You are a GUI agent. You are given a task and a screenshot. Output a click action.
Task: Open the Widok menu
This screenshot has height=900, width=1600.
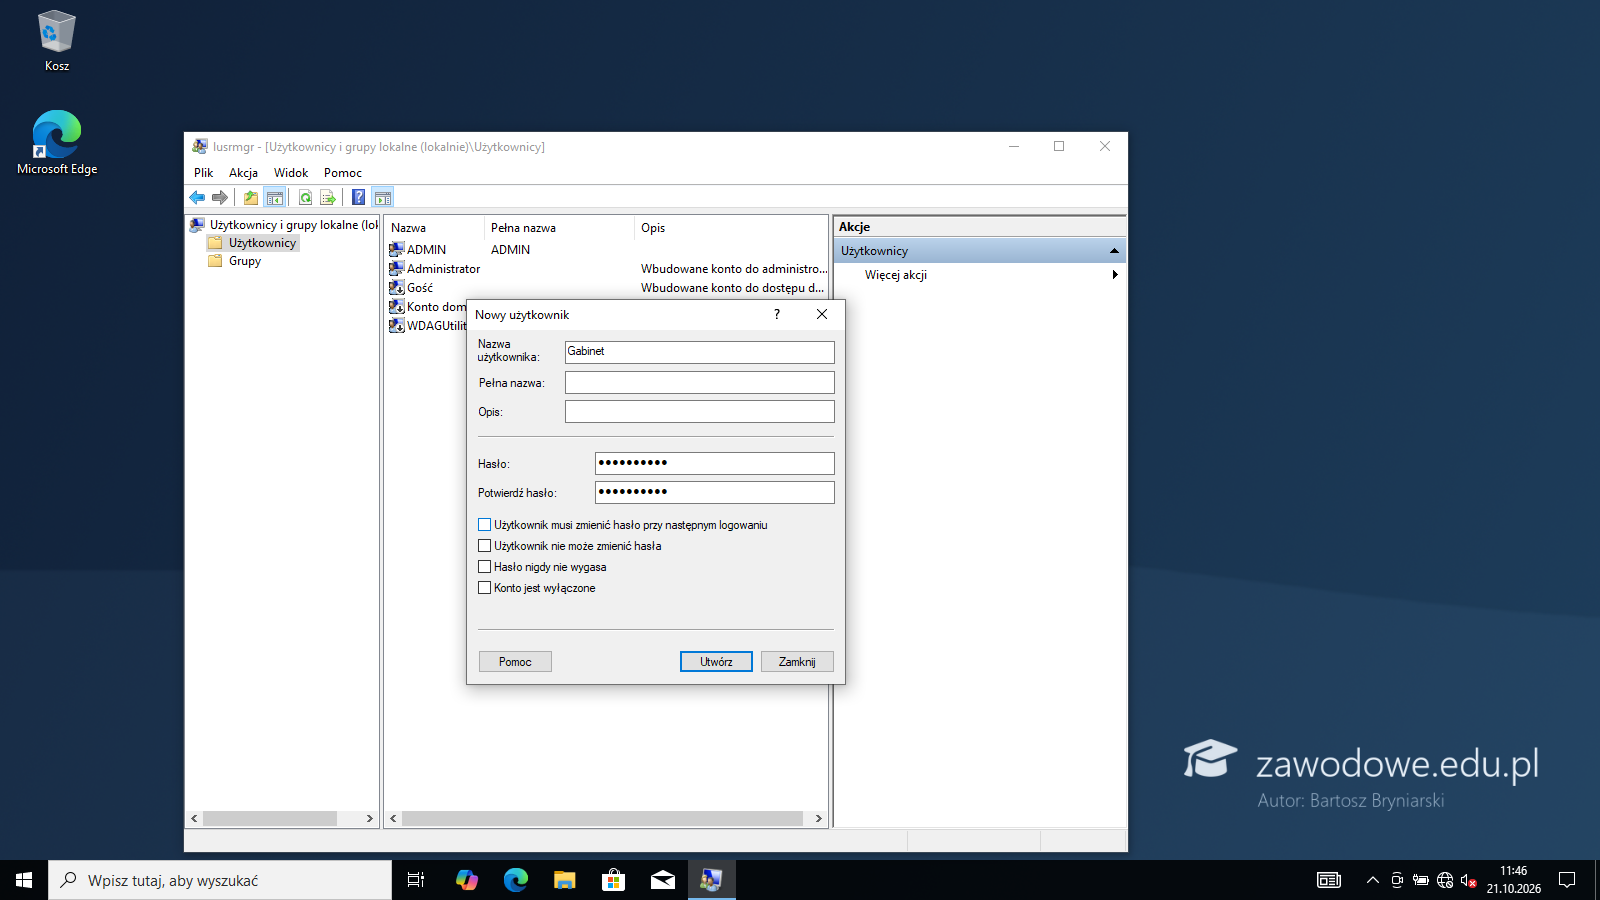(291, 172)
